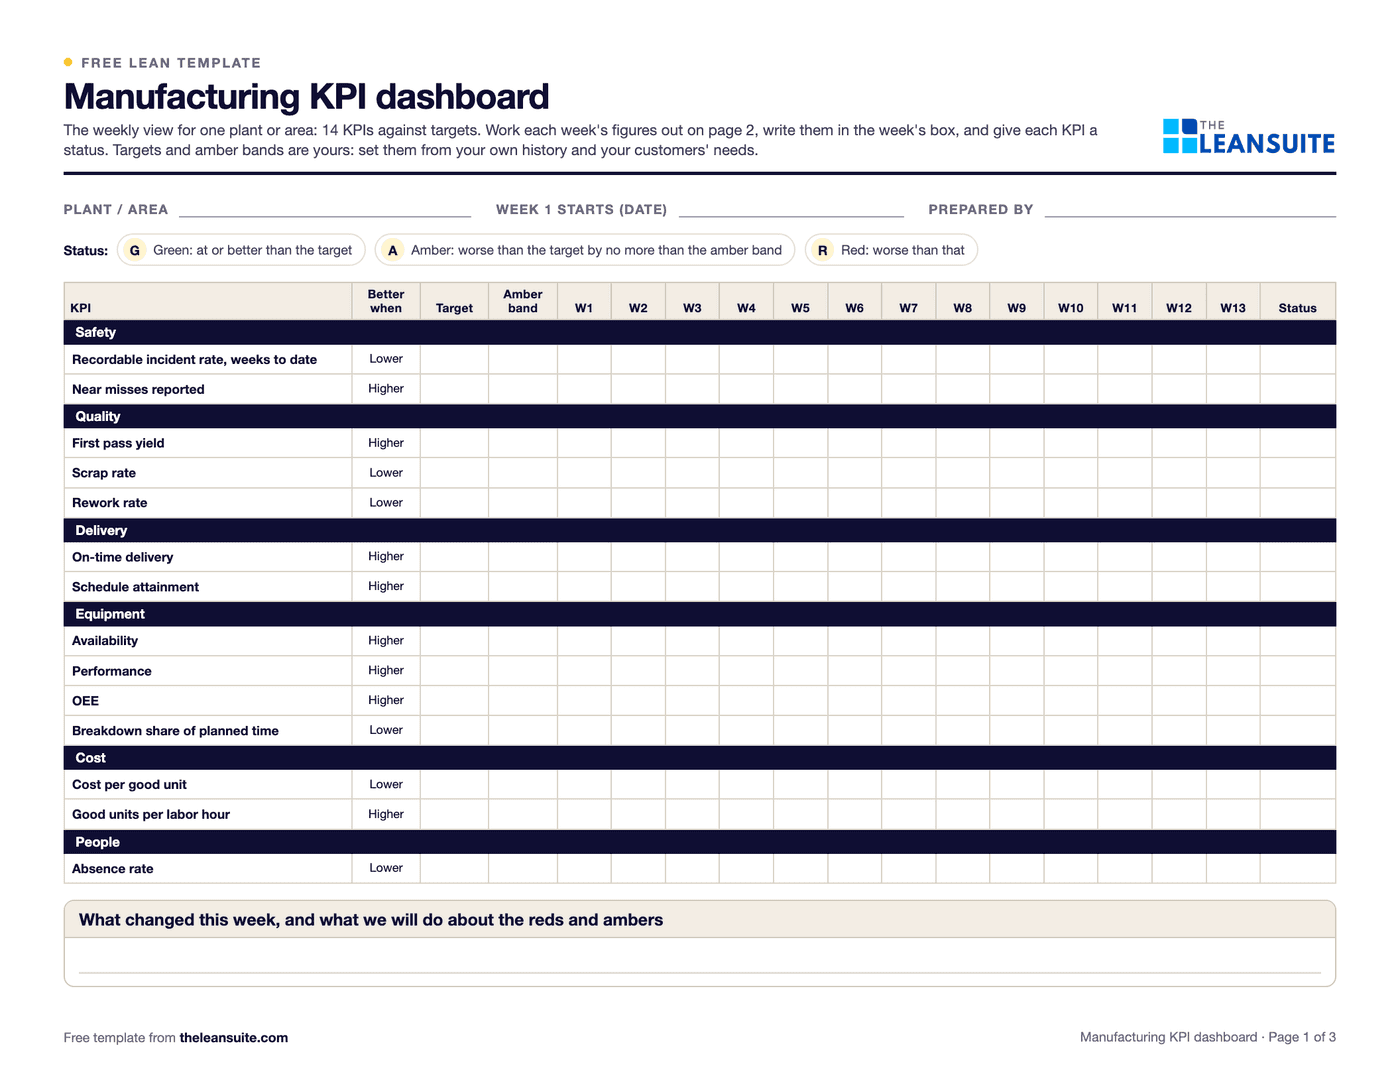Click the What changed this week notes line
The image size is (1400, 1082).
[x=700, y=960]
